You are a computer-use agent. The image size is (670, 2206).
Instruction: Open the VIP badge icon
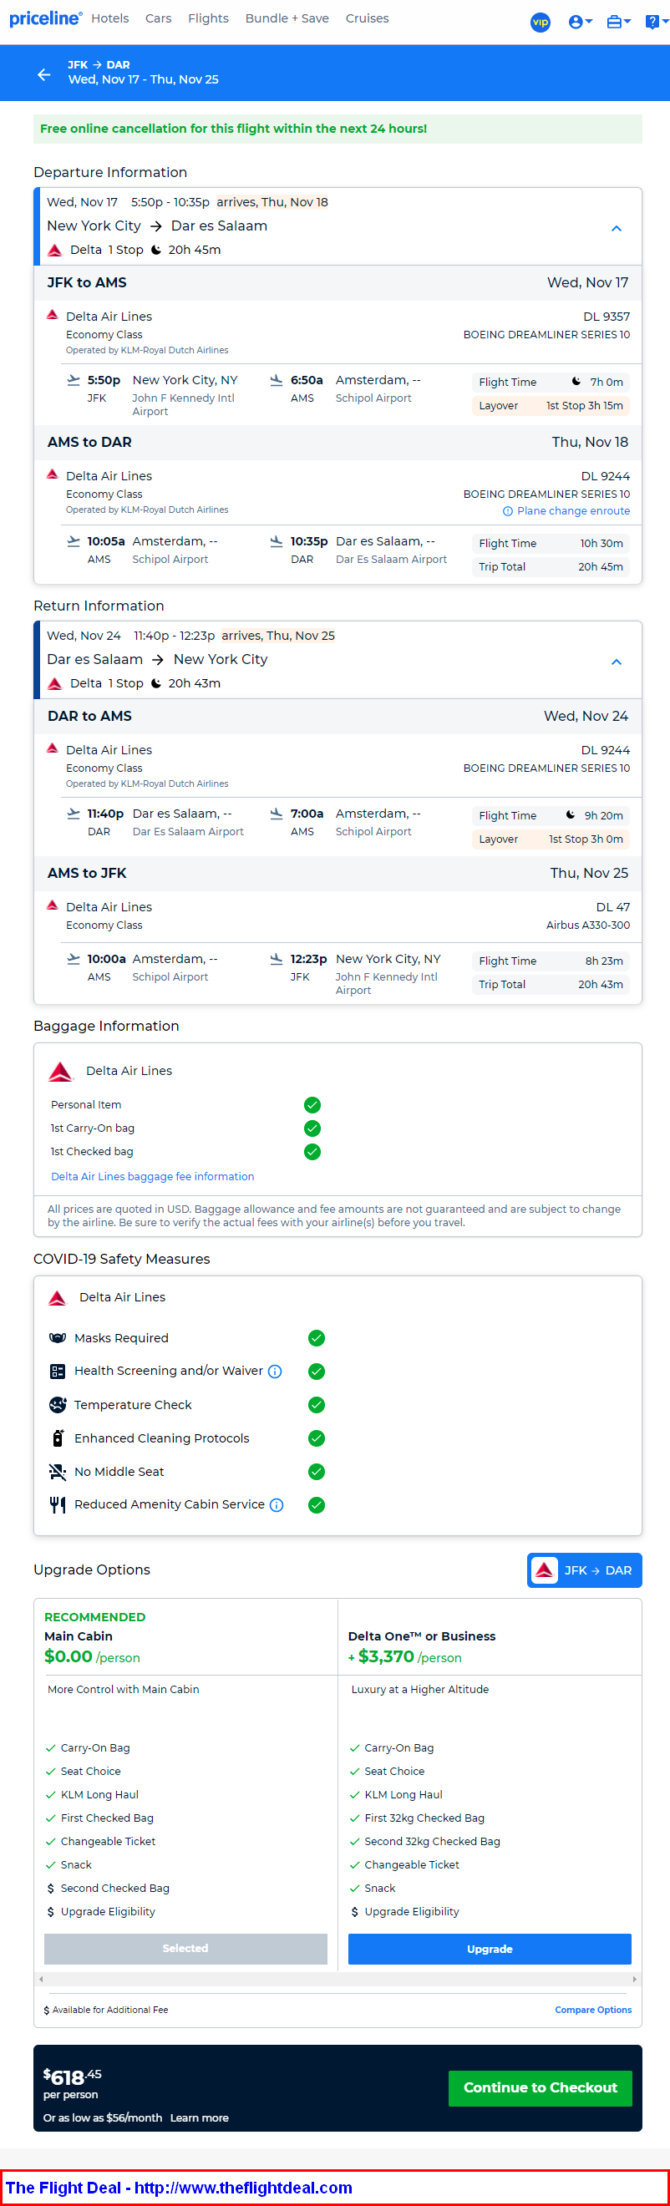pos(540,22)
